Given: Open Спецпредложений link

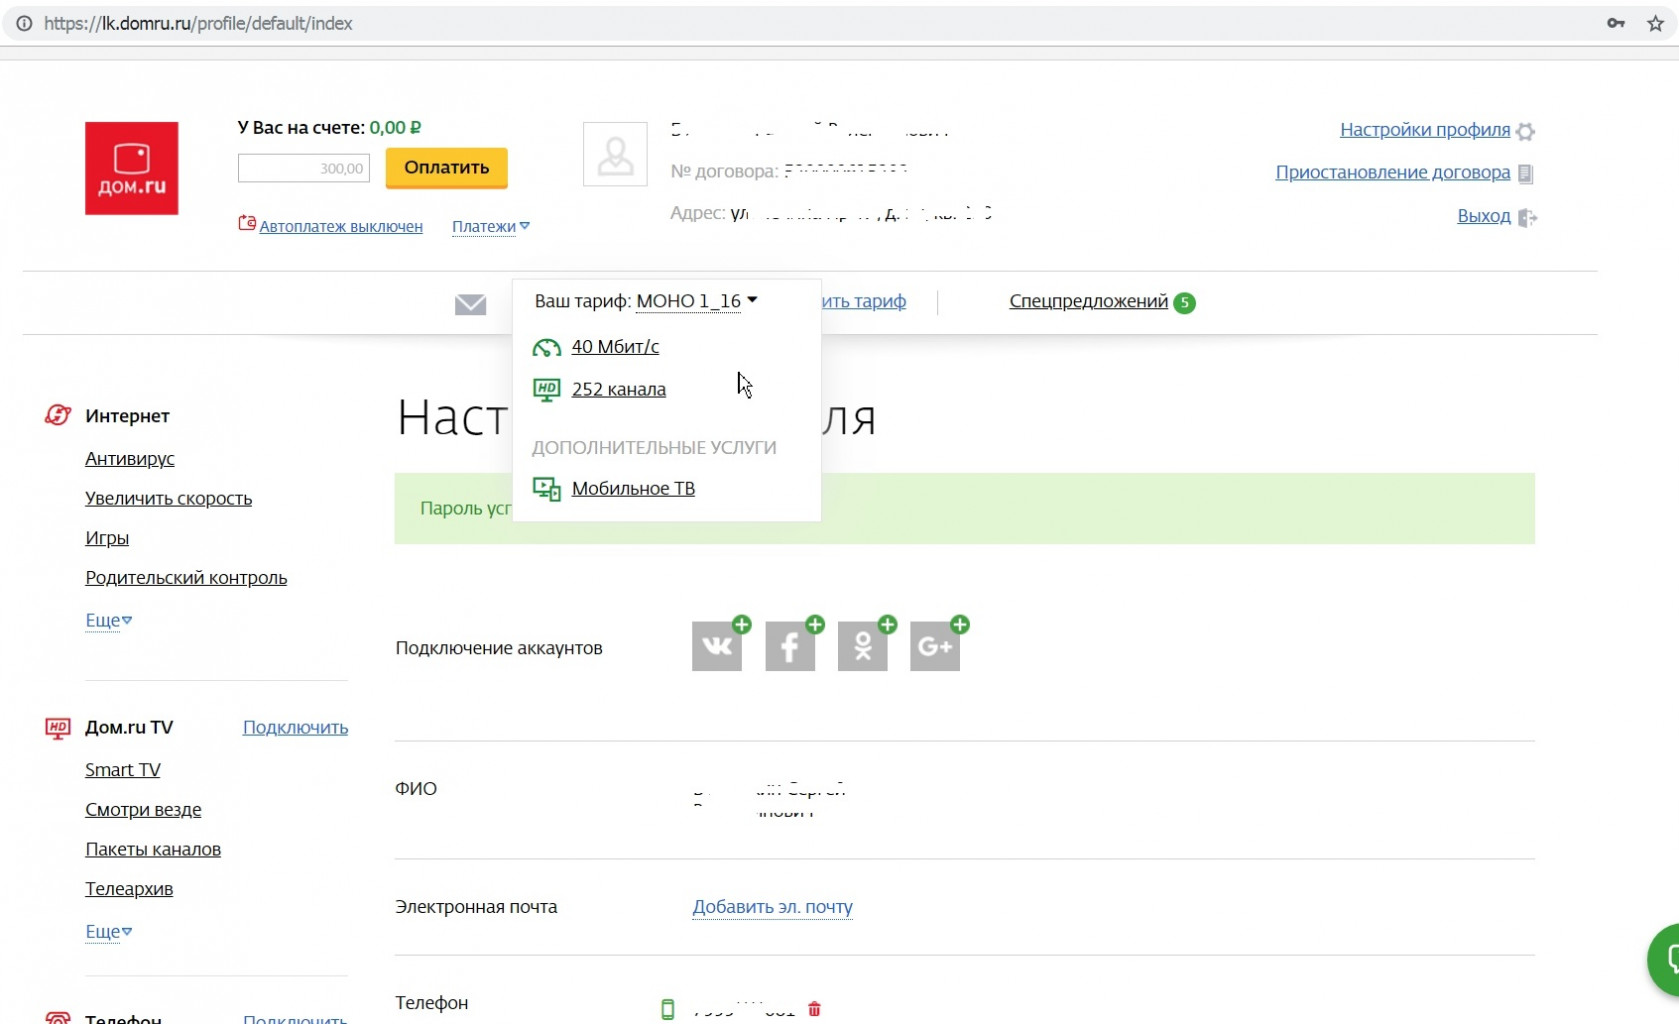Looking at the screenshot, I should pos(1088,301).
